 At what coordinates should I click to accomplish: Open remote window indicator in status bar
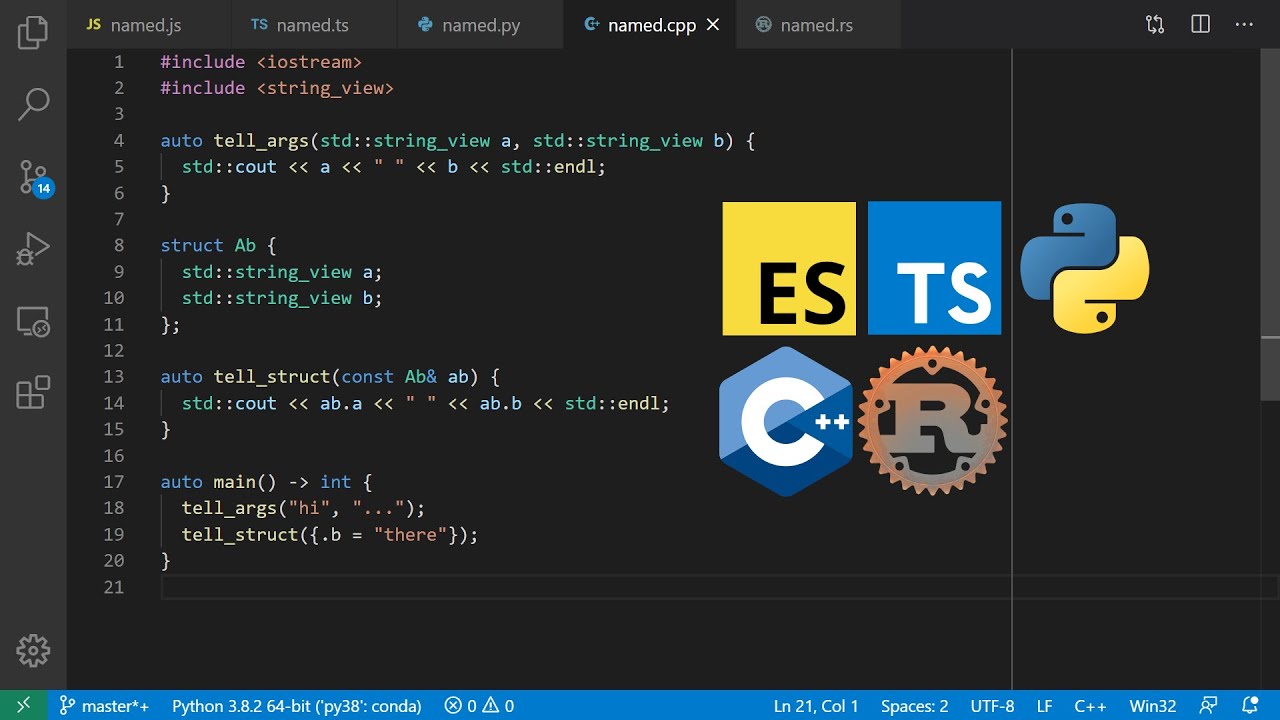(x=23, y=705)
